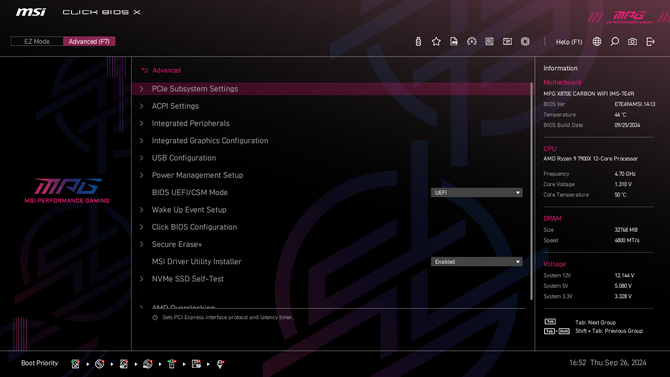Open the search magnifier icon
The width and height of the screenshot is (670, 377).
[x=614, y=41]
